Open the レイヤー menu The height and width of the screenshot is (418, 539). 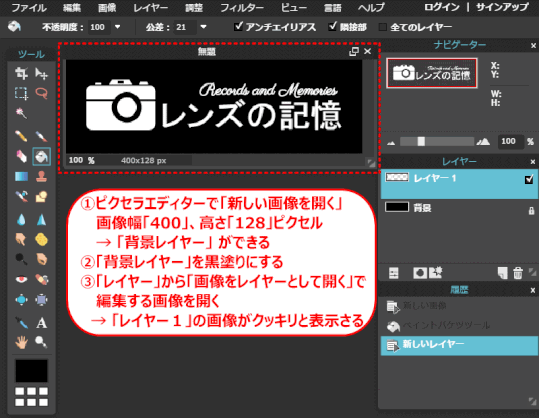tap(151, 8)
